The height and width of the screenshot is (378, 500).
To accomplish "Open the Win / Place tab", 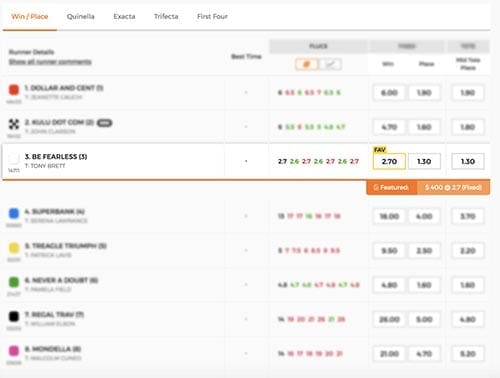I will point(30,16).
